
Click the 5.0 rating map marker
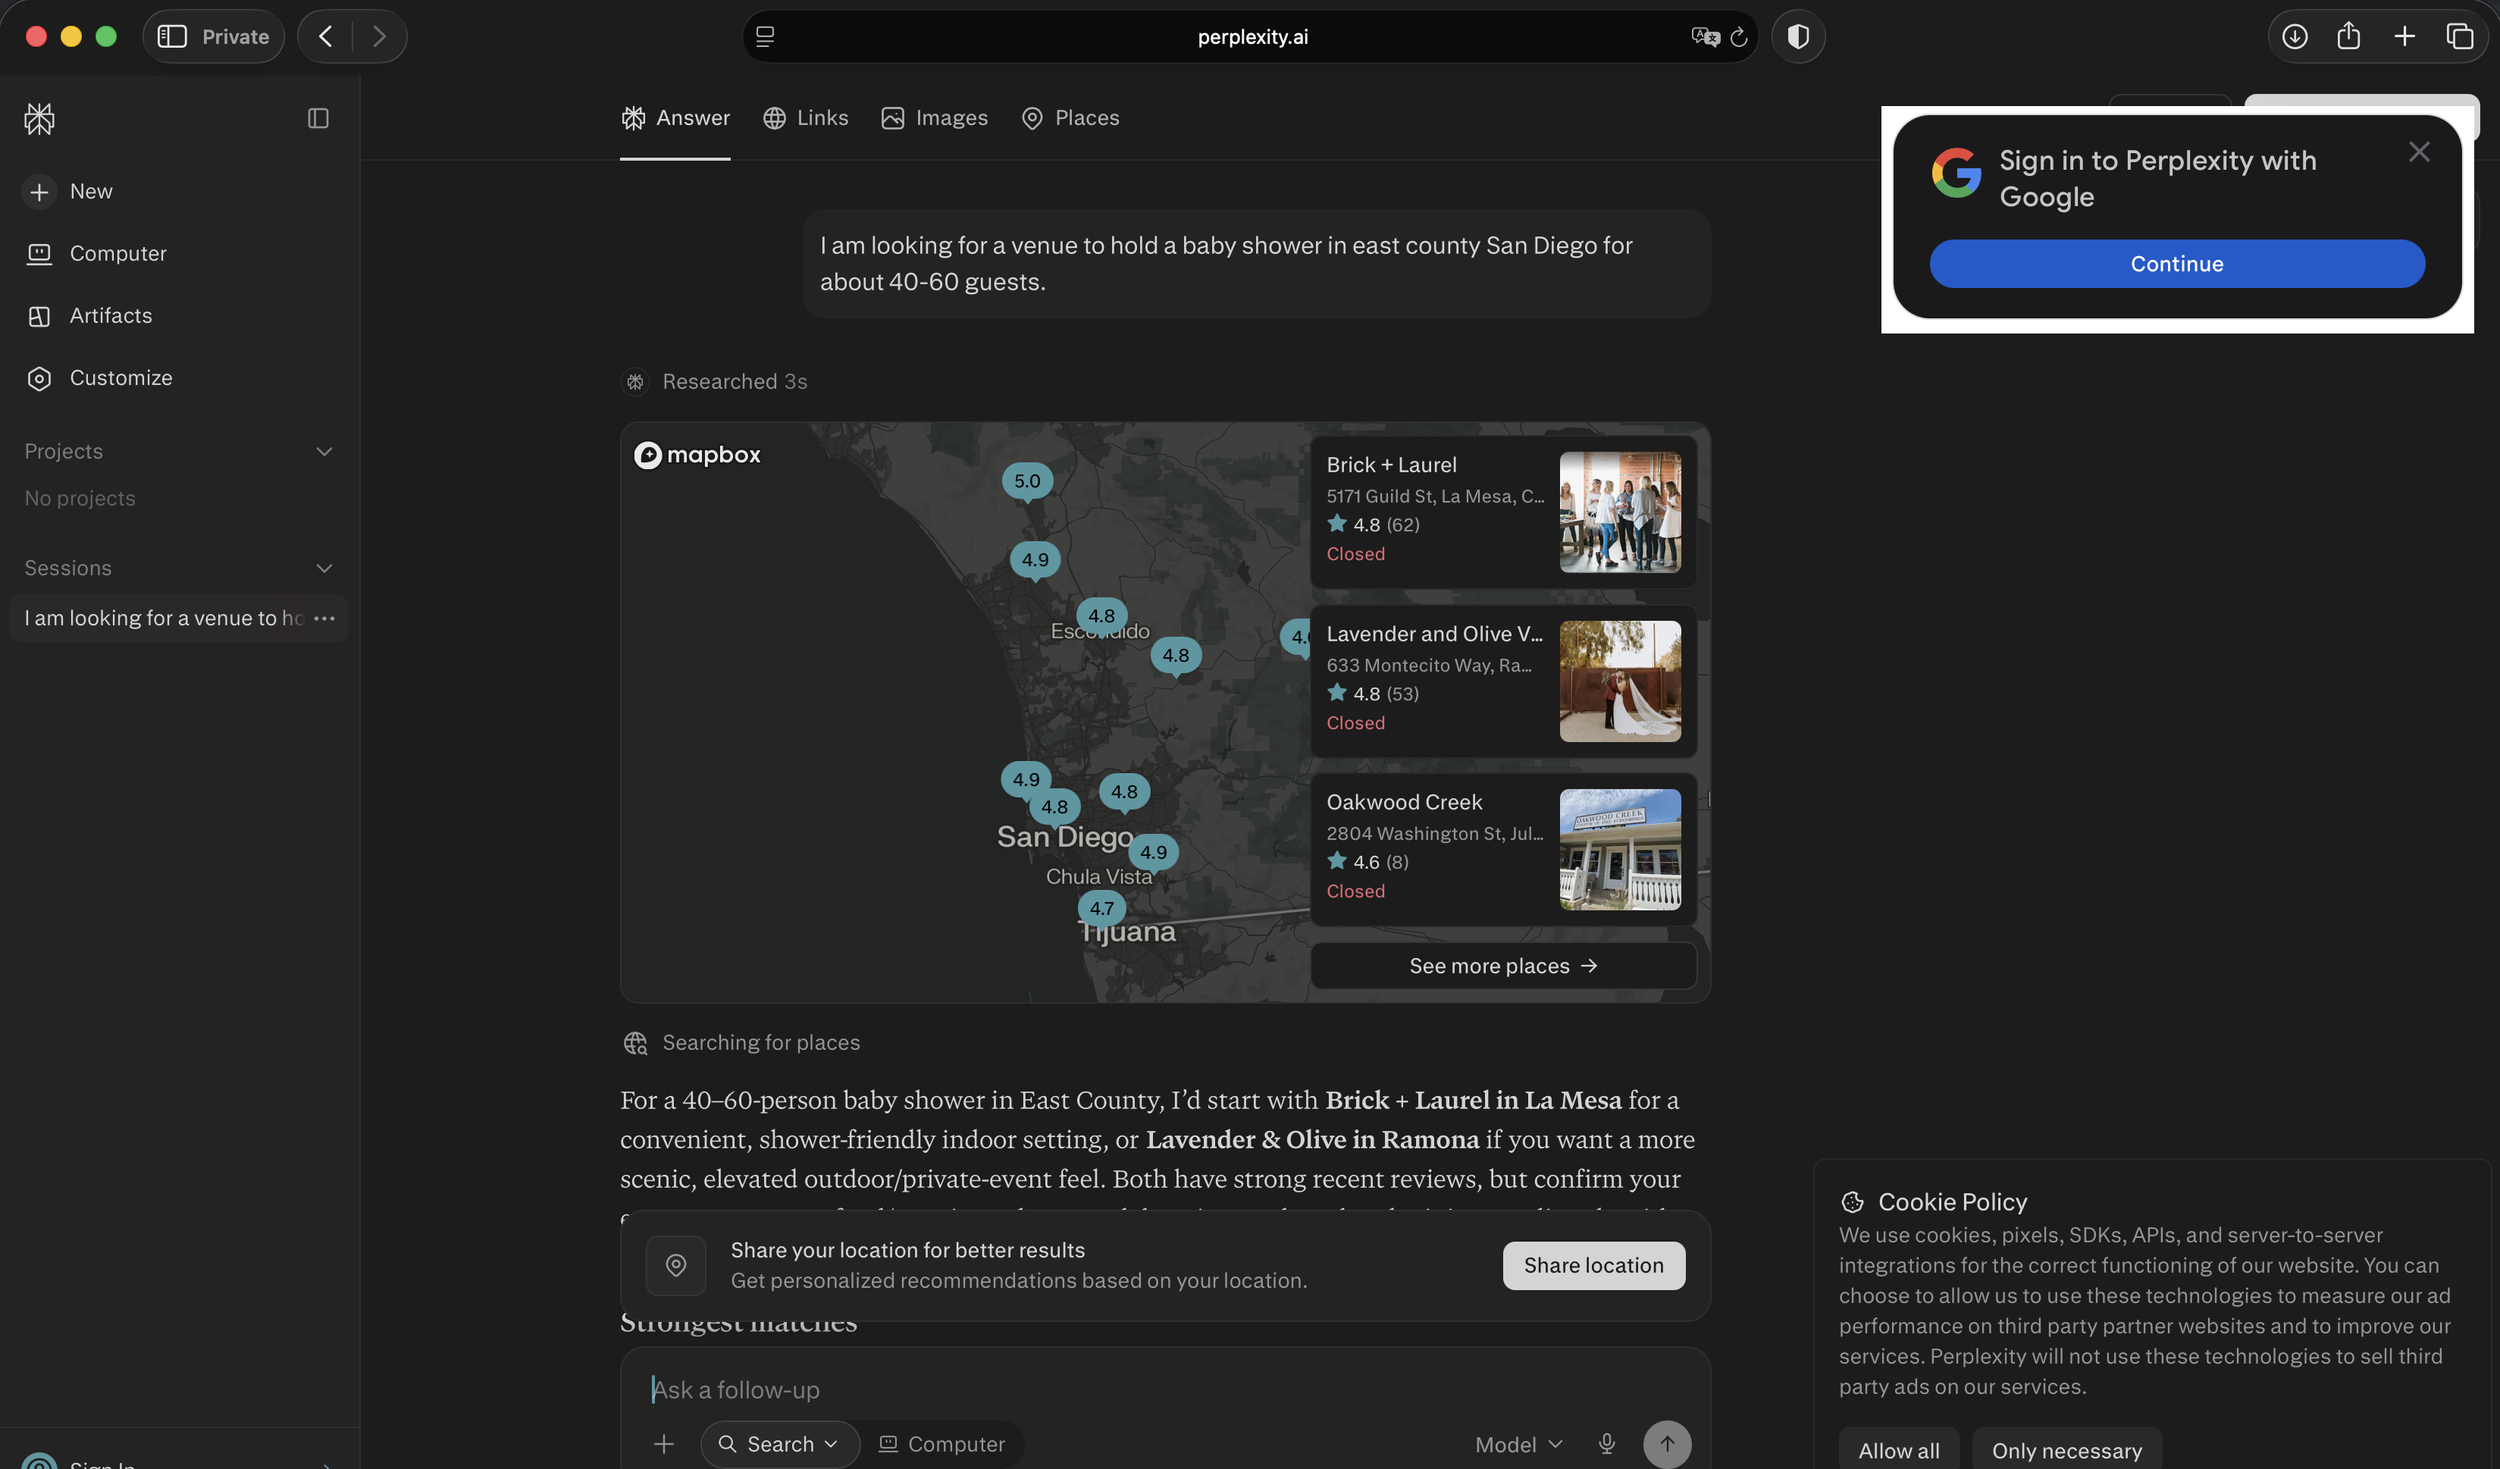(x=1027, y=481)
